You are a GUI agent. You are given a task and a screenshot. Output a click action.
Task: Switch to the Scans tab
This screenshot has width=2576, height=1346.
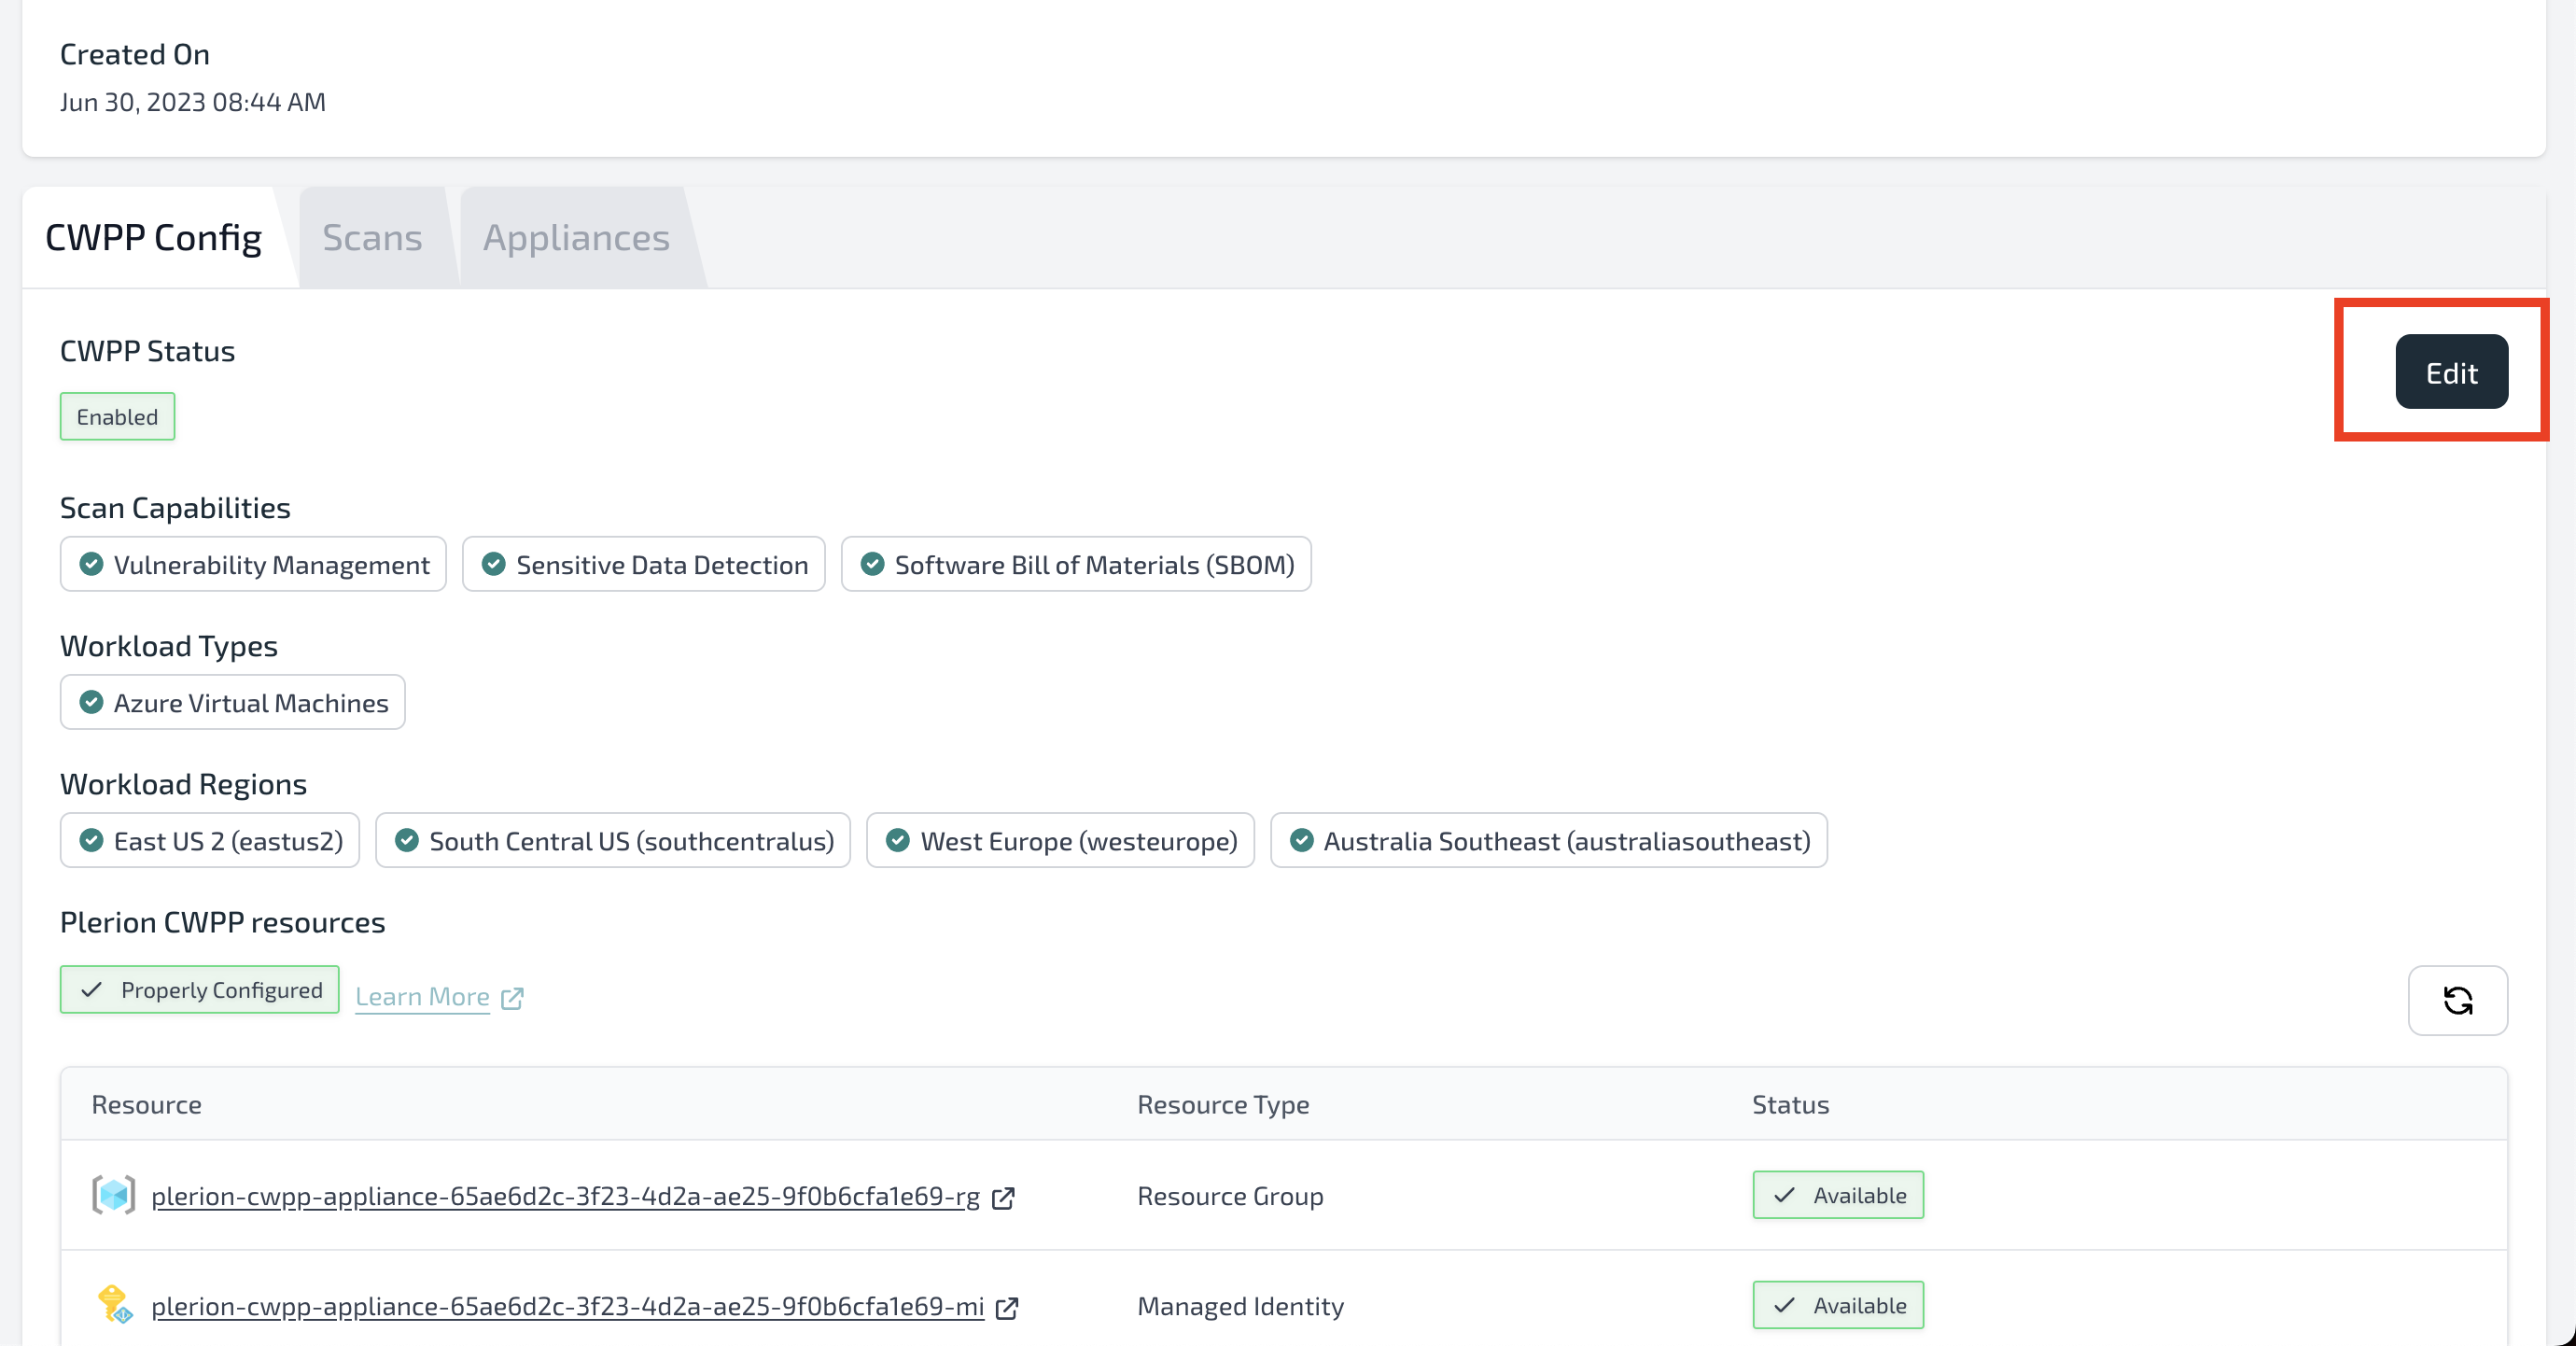[372, 238]
